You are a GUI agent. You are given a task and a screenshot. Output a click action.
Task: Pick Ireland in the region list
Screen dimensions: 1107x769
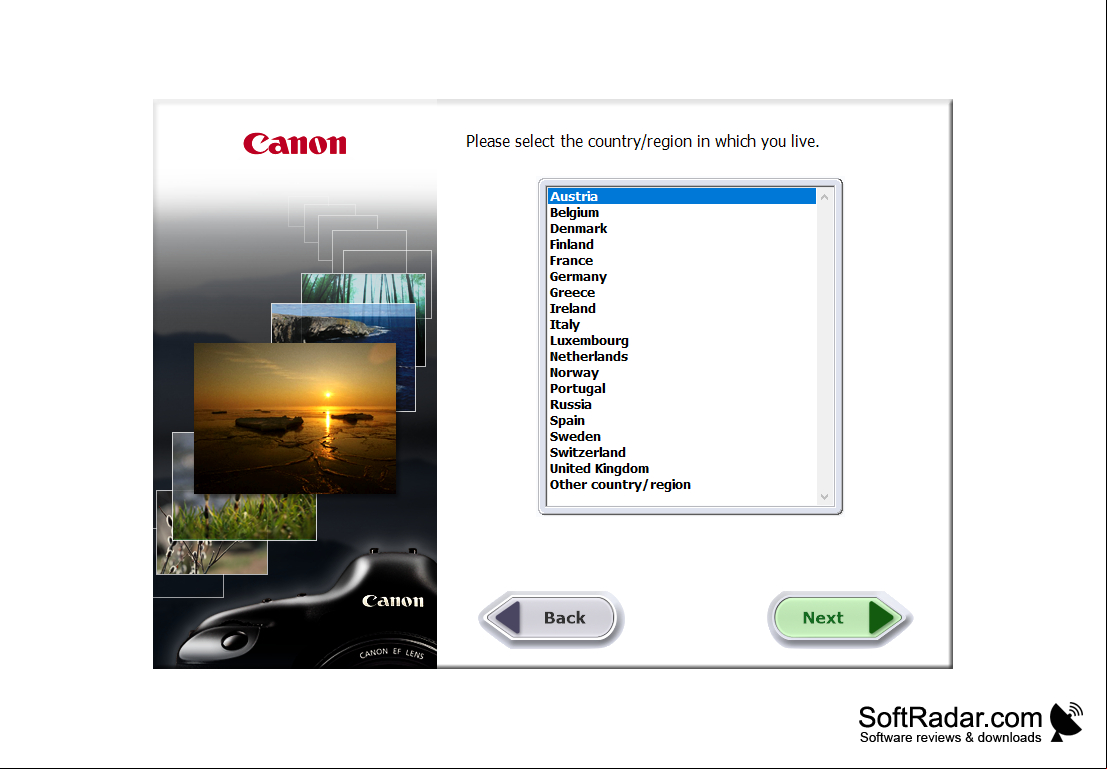681,309
